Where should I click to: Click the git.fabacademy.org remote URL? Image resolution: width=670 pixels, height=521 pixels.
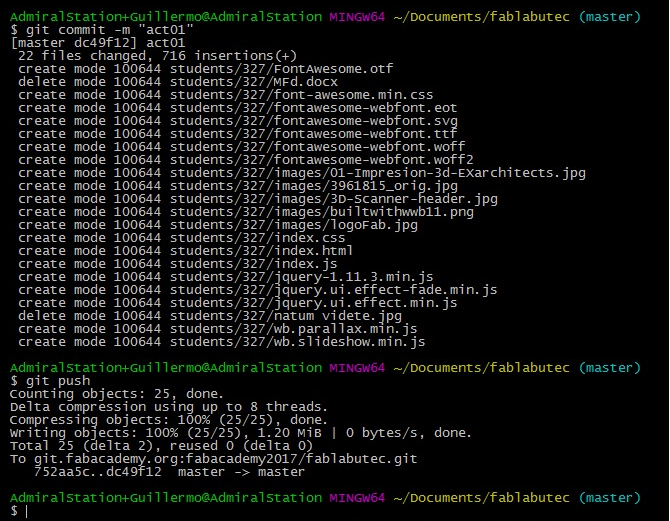tap(225, 459)
